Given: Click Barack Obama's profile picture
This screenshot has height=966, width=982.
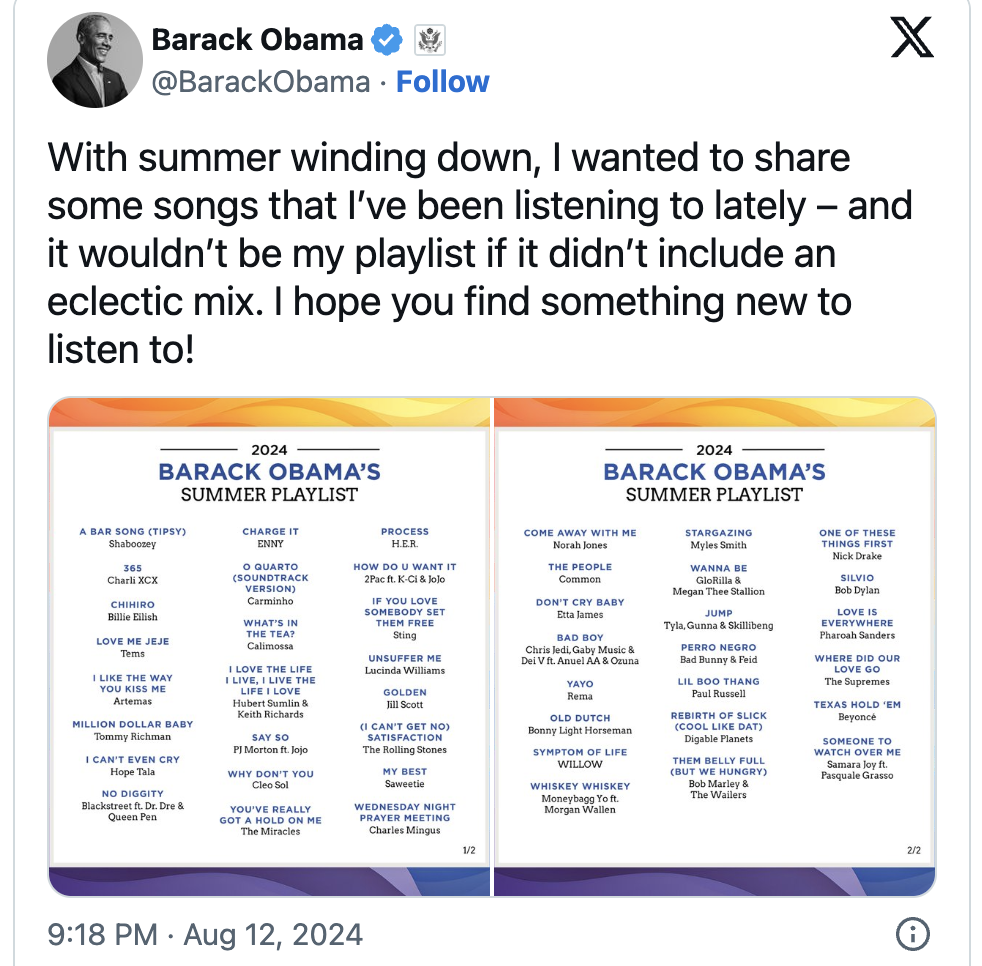Looking at the screenshot, I should [x=90, y=61].
